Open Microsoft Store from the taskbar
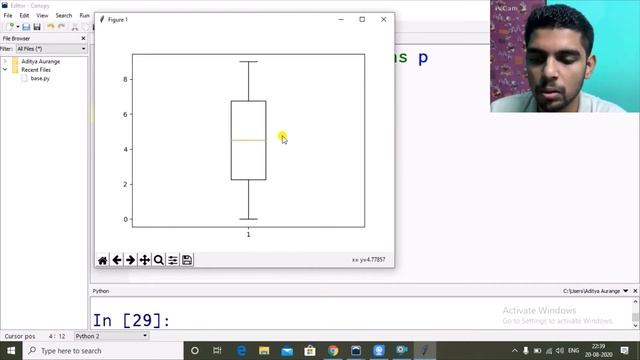Image resolution: width=640 pixels, height=360 pixels. [310, 351]
